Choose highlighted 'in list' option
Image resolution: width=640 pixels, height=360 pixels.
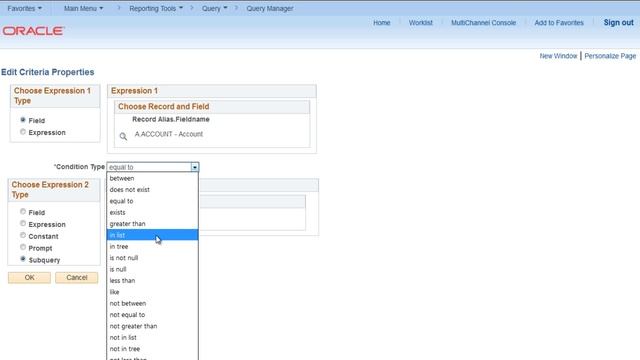[153, 235]
